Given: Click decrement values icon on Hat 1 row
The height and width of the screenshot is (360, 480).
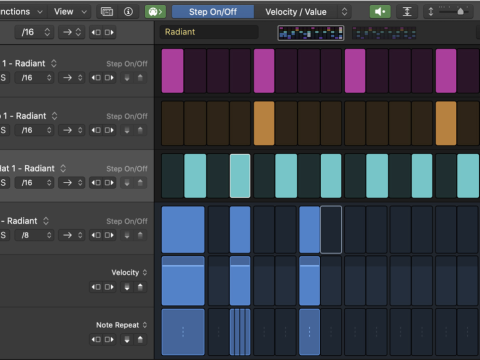Looking at the screenshot, I should pos(127,183).
